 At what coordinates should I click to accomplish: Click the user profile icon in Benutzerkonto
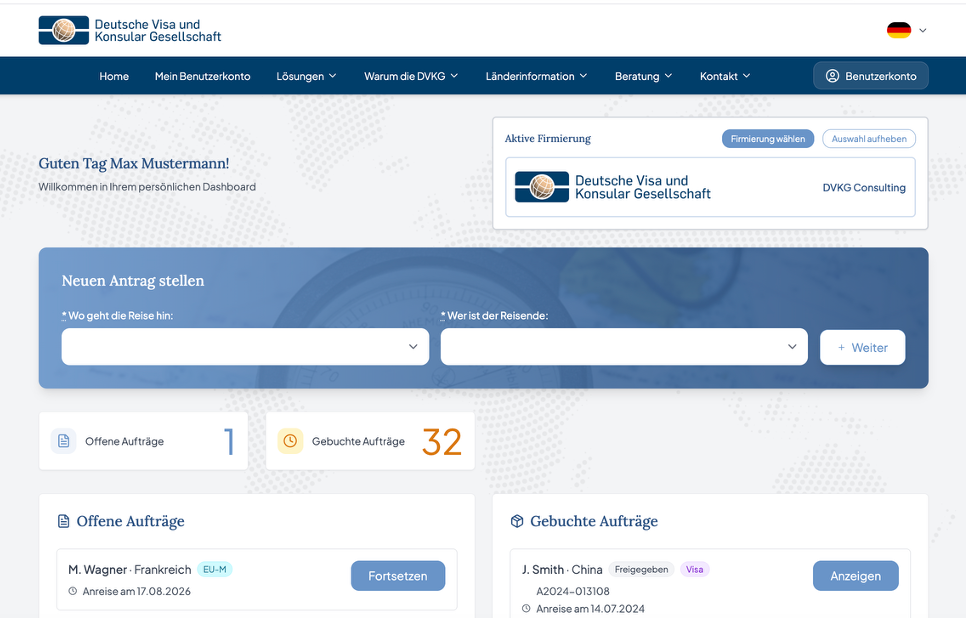pyautogui.click(x=832, y=76)
